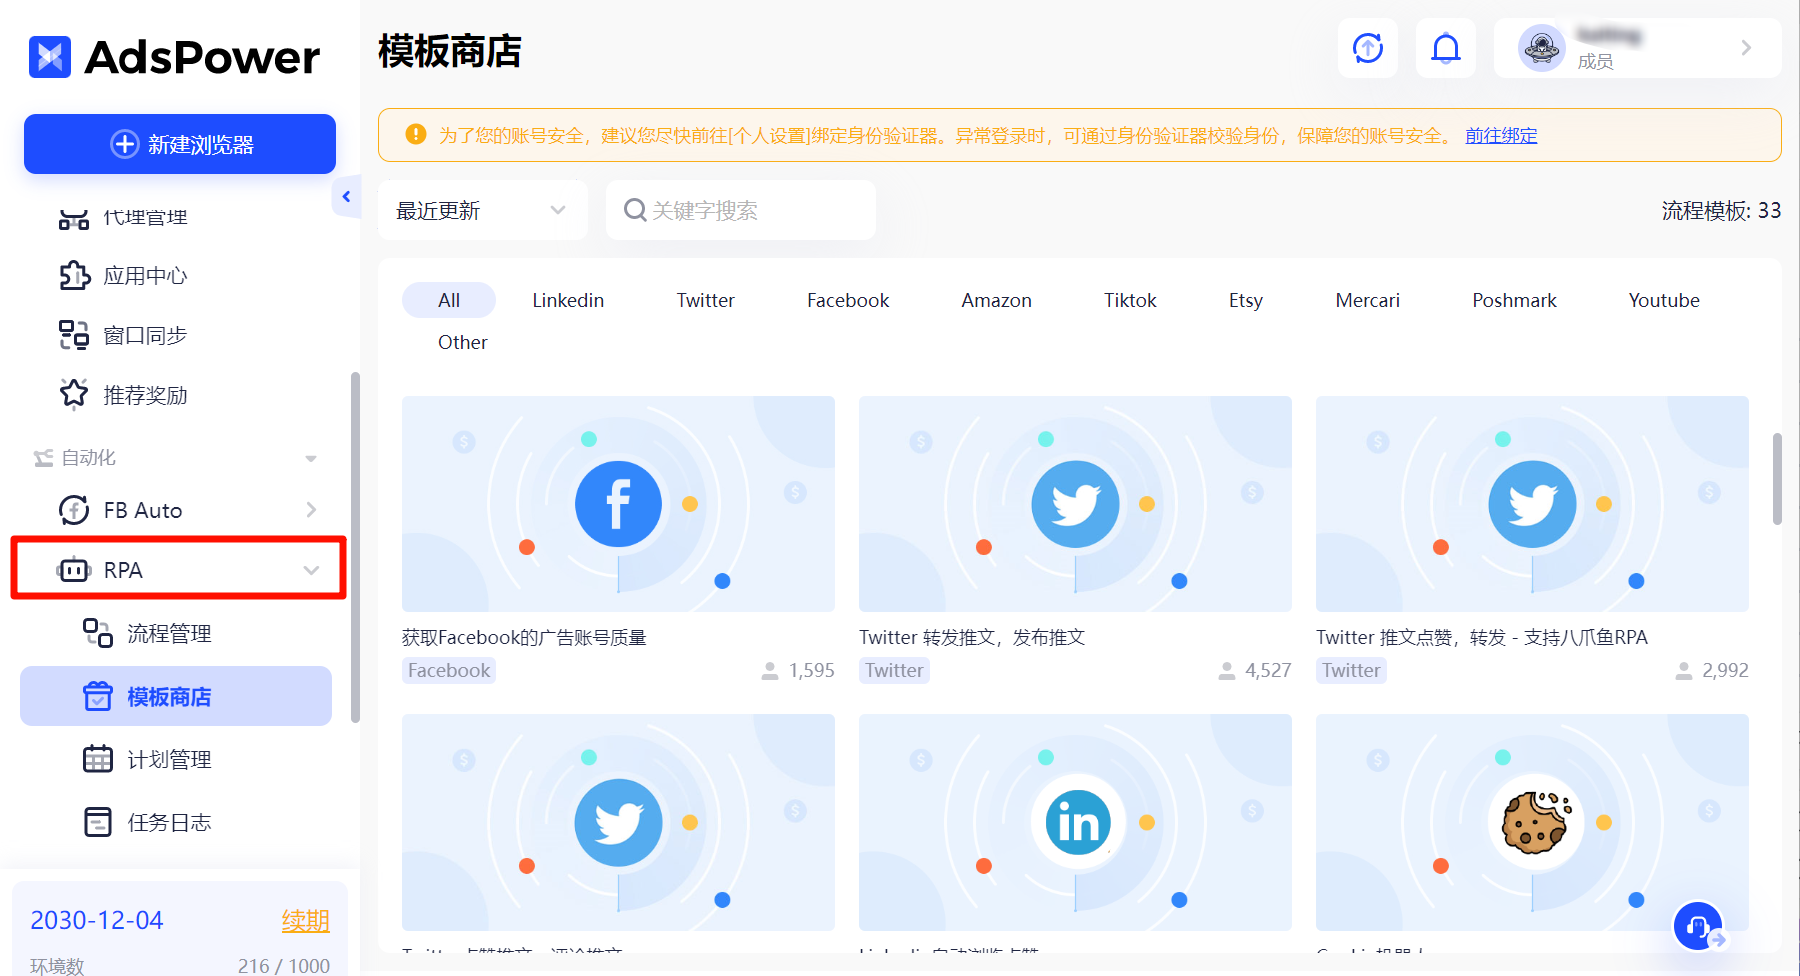Open 推荐奖励 in the sidebar
1800x976 pixels.
145,395
